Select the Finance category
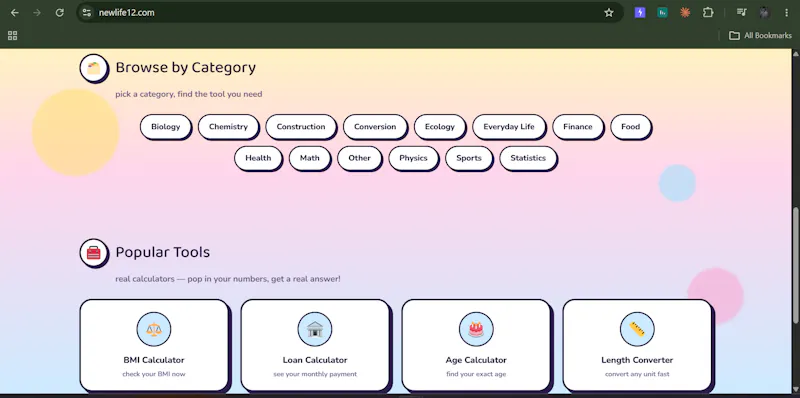Screen dimensions: 800x398 578,127
